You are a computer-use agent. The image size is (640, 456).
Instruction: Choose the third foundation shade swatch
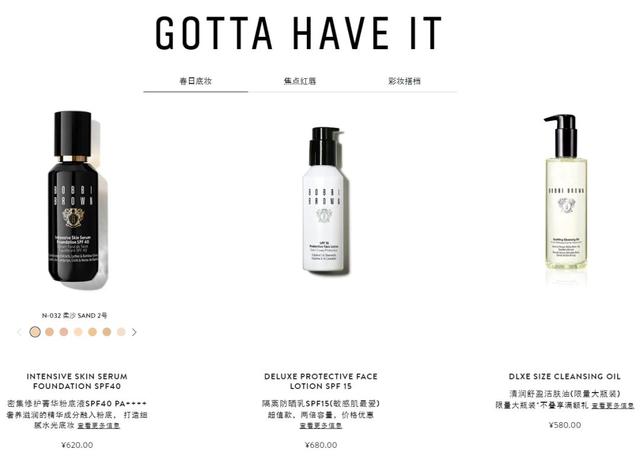point(64,332)
